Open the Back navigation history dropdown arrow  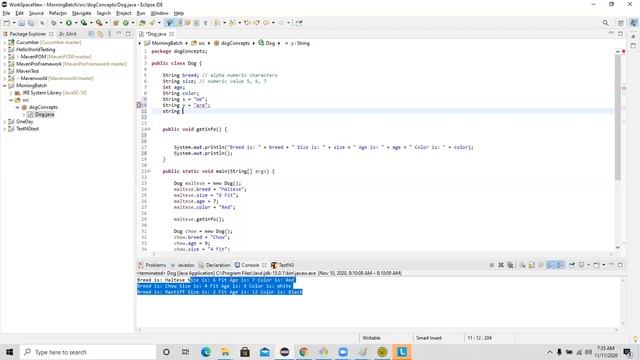pos(273,23)
